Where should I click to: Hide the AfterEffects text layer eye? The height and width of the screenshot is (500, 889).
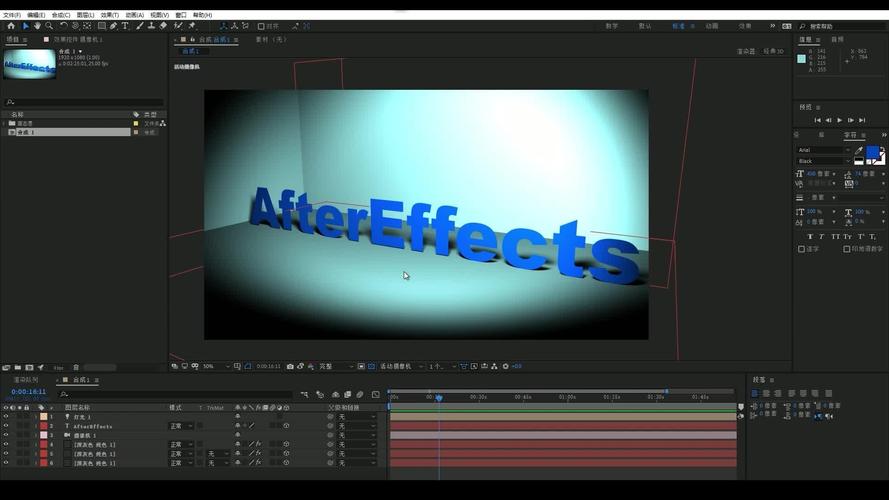6,426
